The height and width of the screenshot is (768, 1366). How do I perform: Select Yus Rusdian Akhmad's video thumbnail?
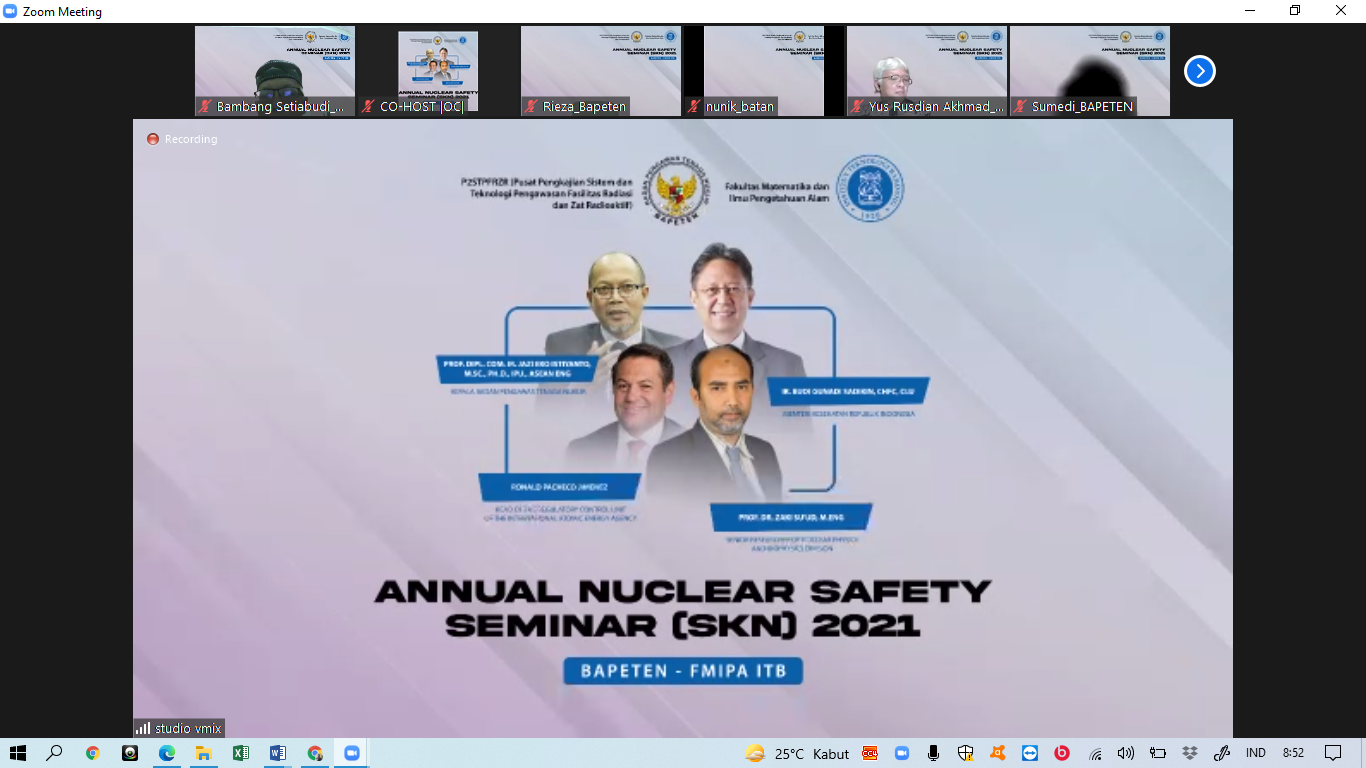927,71
